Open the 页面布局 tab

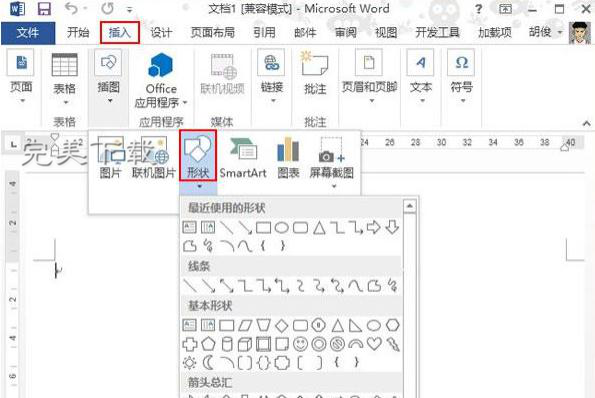[212, 33]
